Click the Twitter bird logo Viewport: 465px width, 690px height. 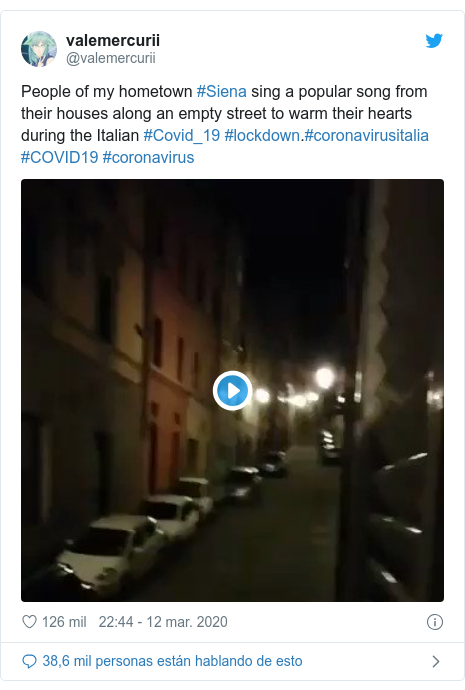(x=434, y=41)
